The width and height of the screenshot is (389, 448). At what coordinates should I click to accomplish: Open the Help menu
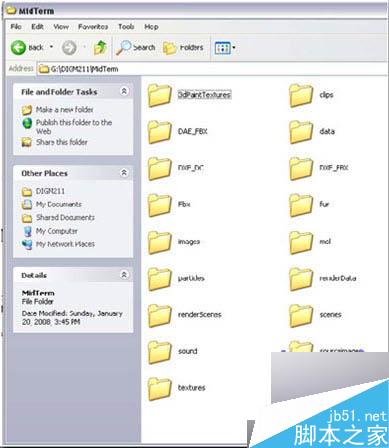tap(151, 27)
